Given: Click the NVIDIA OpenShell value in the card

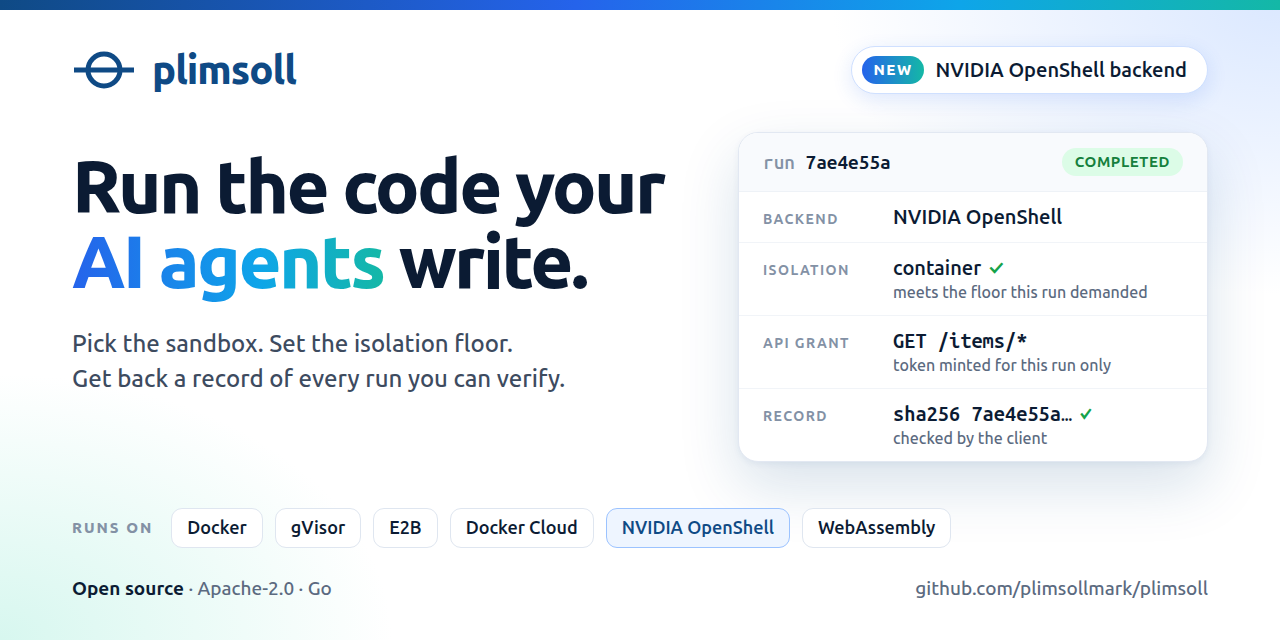Looking at the screenshot, I should (x=978, y=217).
